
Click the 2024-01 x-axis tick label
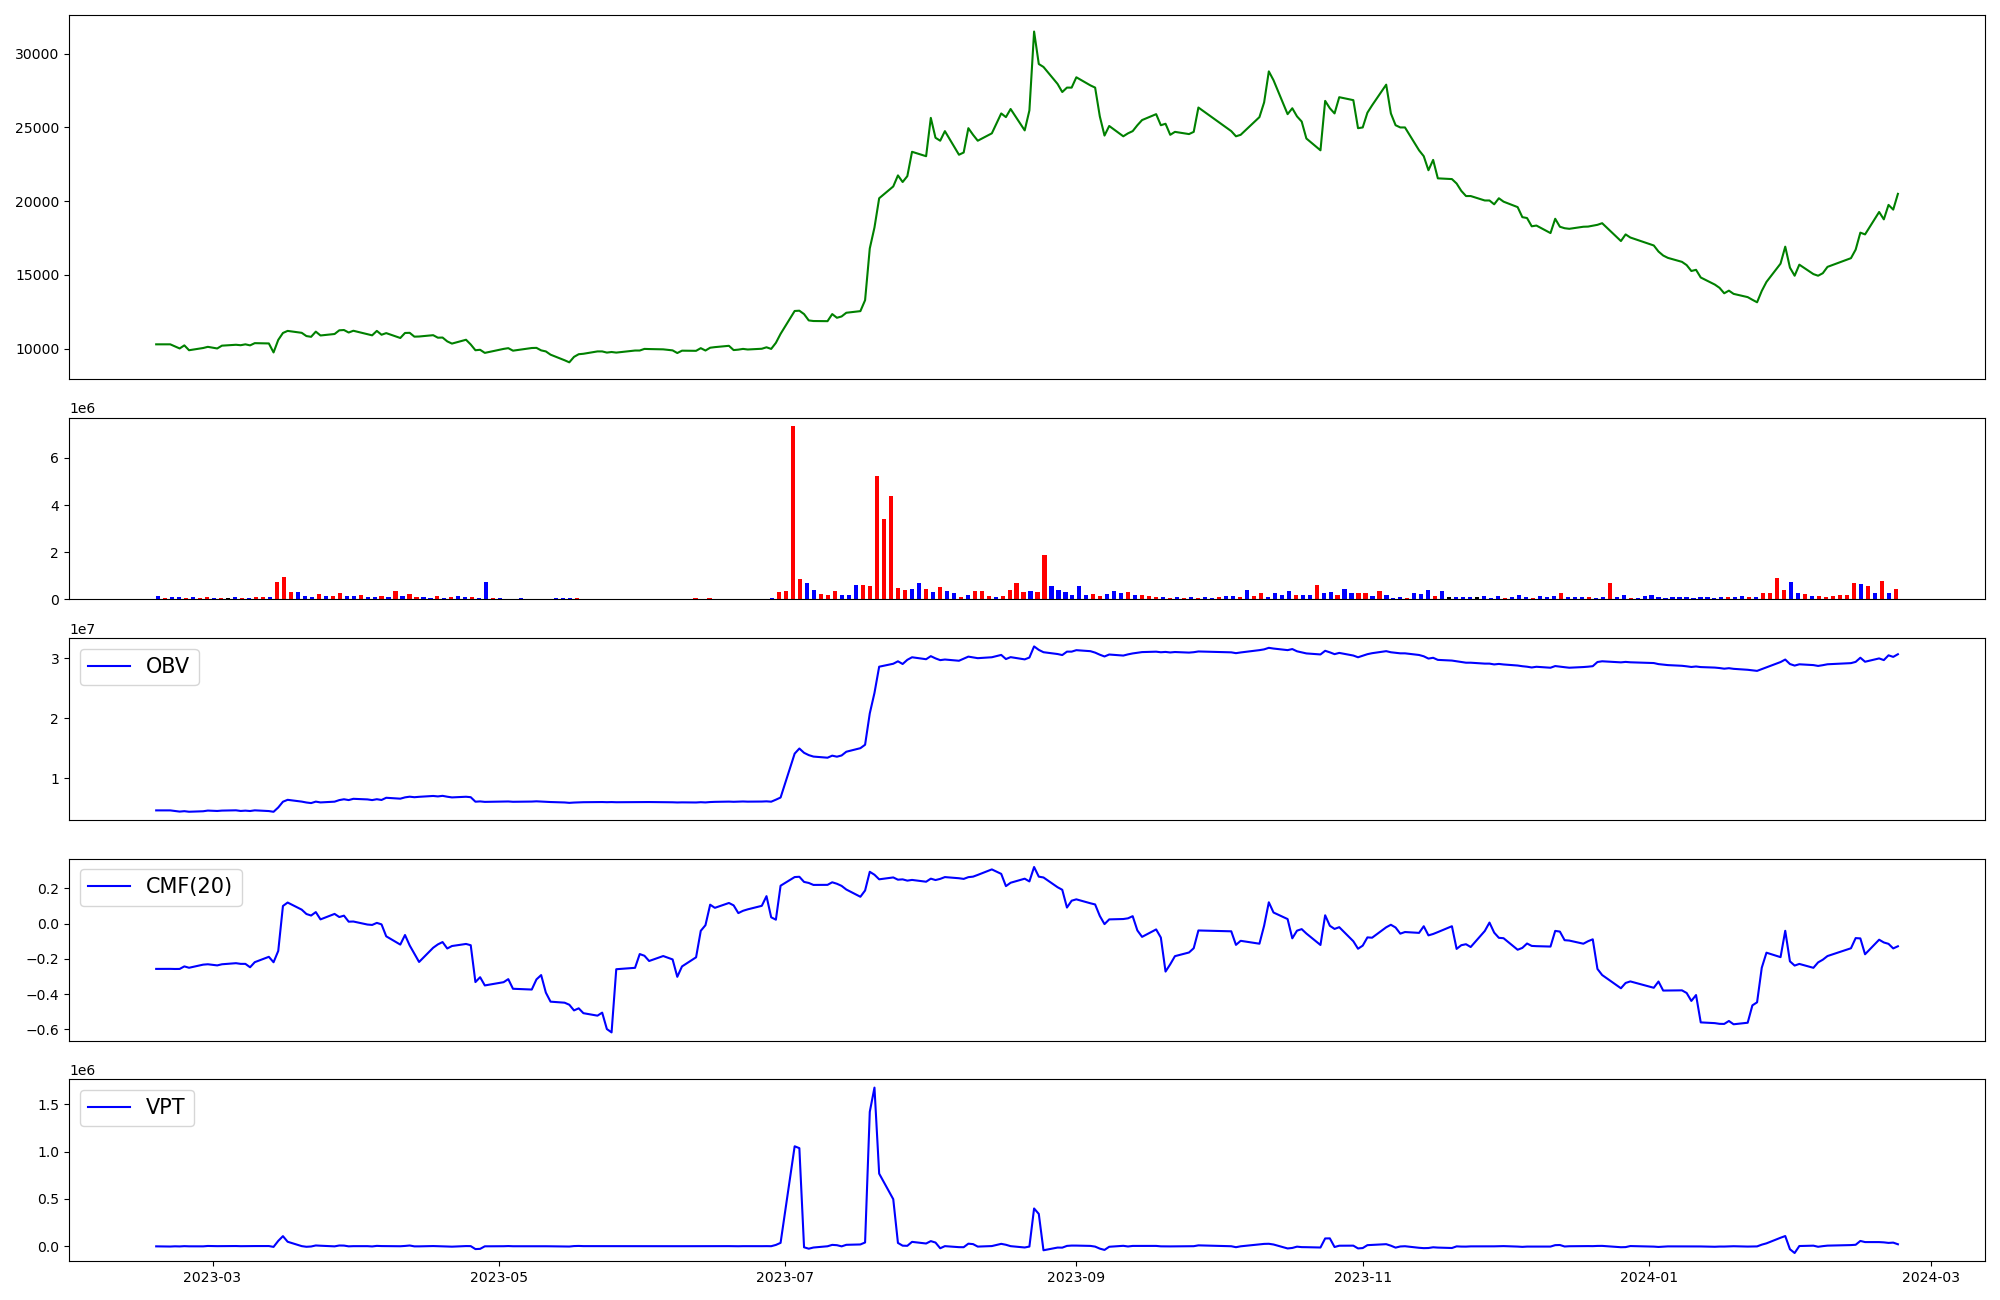click(x=1648, y=1277)
